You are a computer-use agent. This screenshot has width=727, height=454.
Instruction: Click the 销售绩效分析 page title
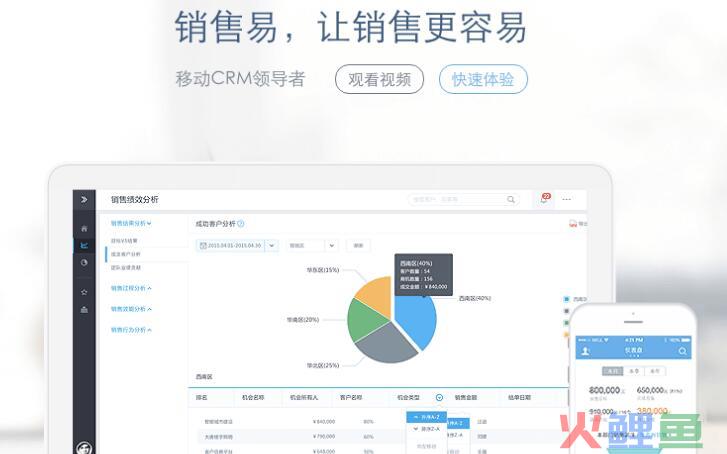(134, 199)
